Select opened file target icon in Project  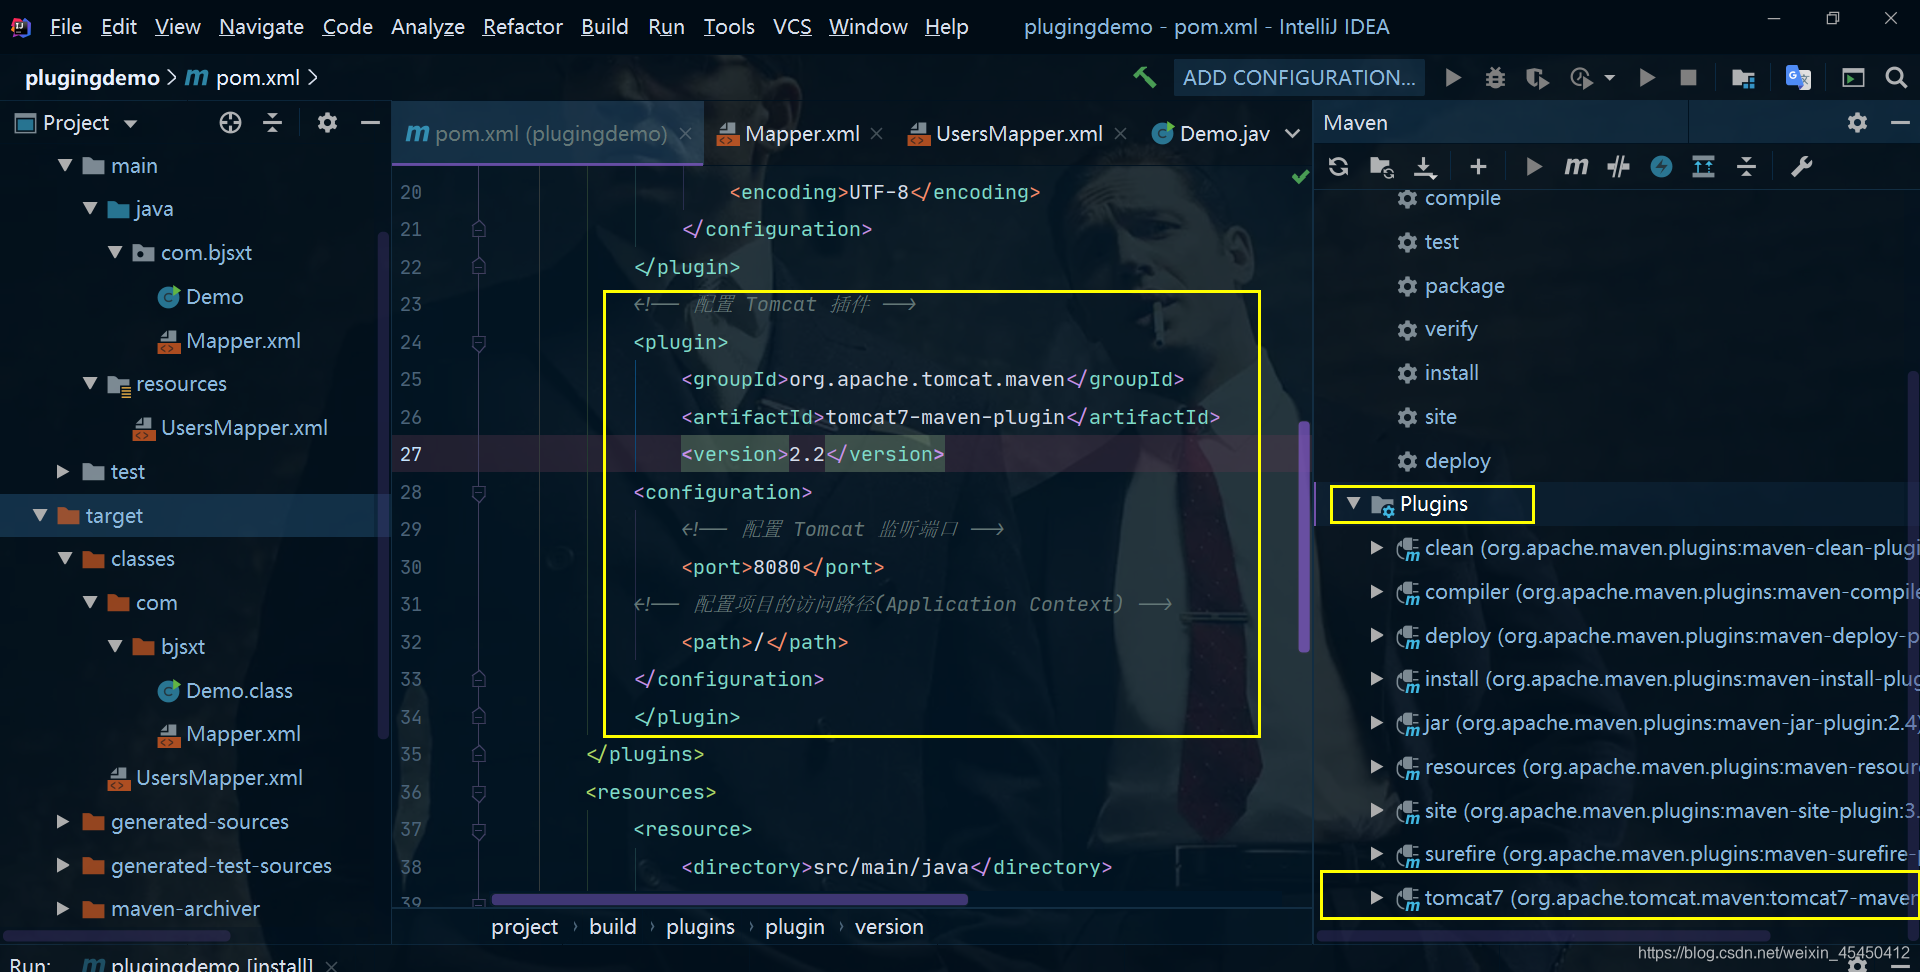point(230,122)
